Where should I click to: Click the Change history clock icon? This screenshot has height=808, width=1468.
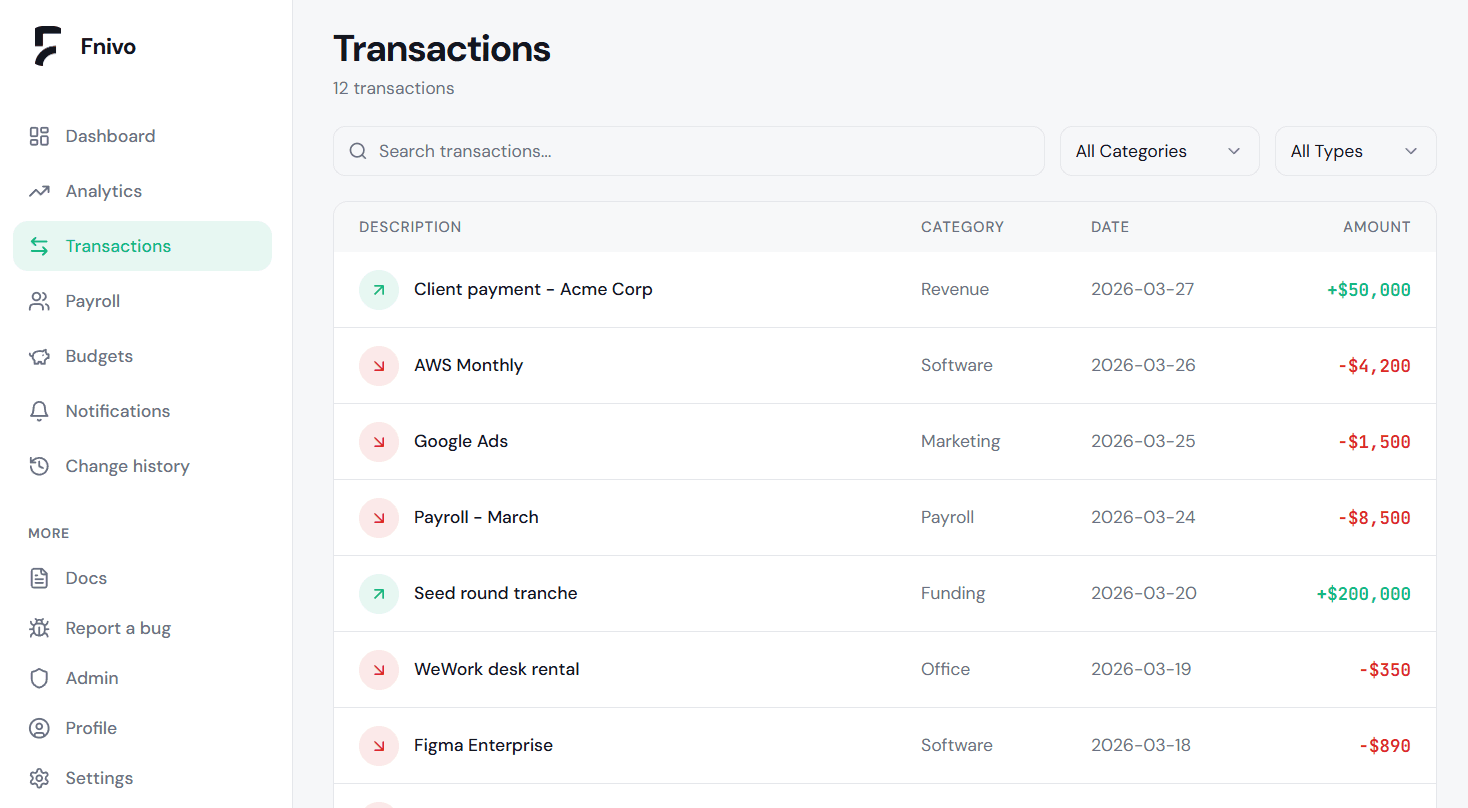pyautogui.click(x=39, y=465)
